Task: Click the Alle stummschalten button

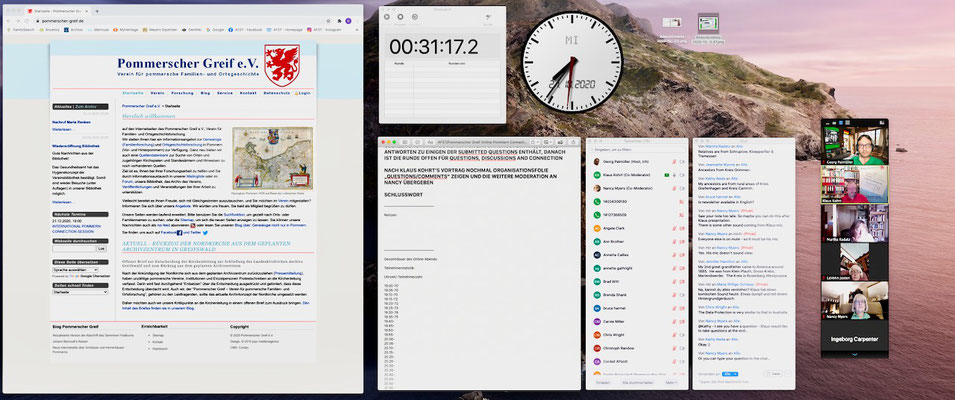Action: pos(638,382)
